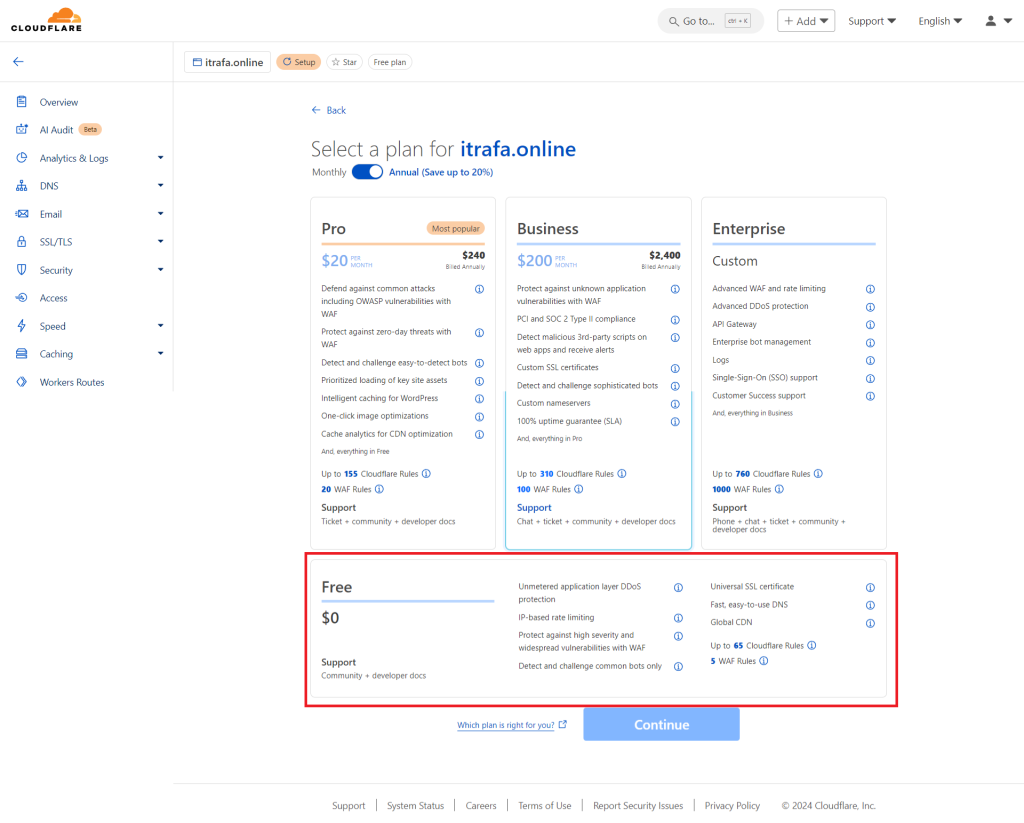Viewport: 1024px width, 823px height.
Task: Select the Business plan card heading
Action: point(547,229)
